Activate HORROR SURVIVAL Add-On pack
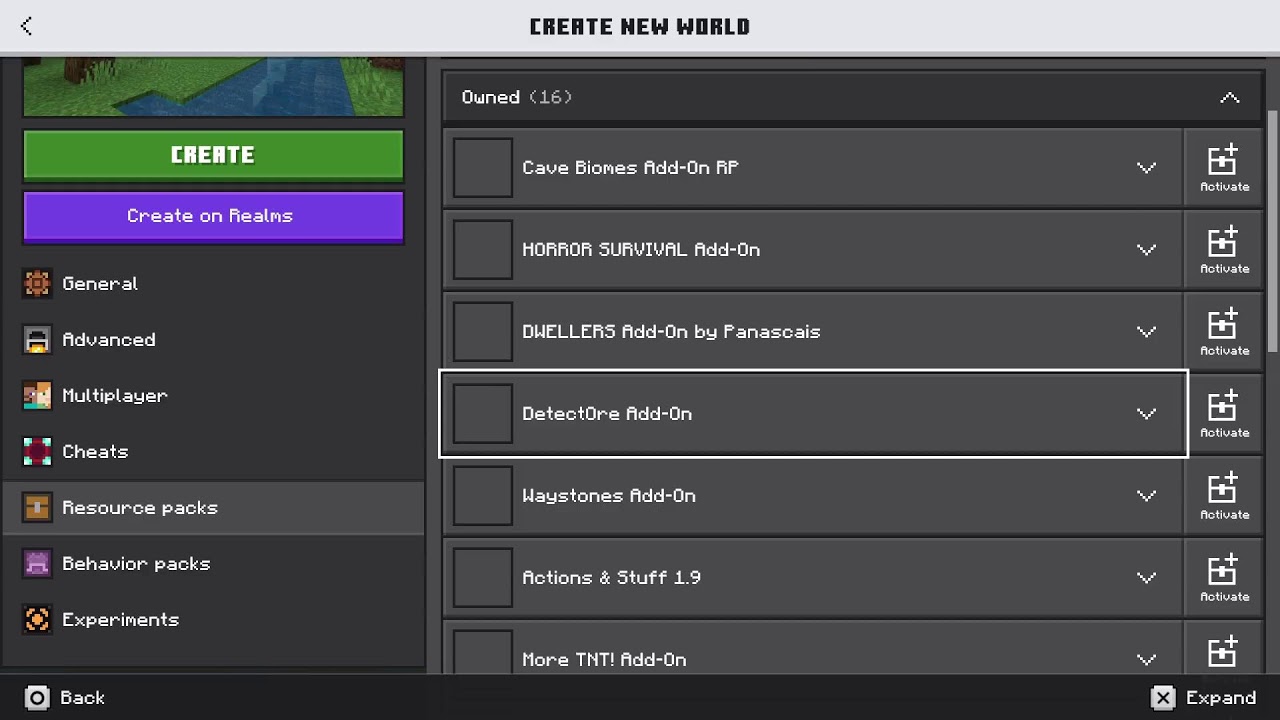 coord(1224,250)
